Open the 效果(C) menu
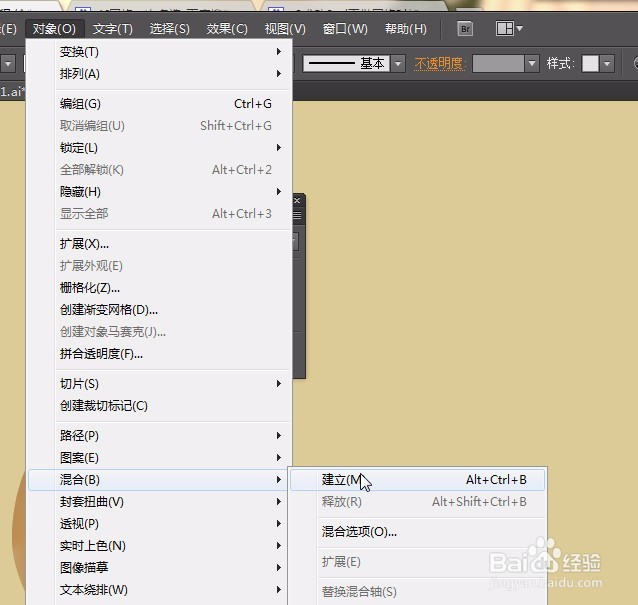638x605 pixels. point(227,29)
